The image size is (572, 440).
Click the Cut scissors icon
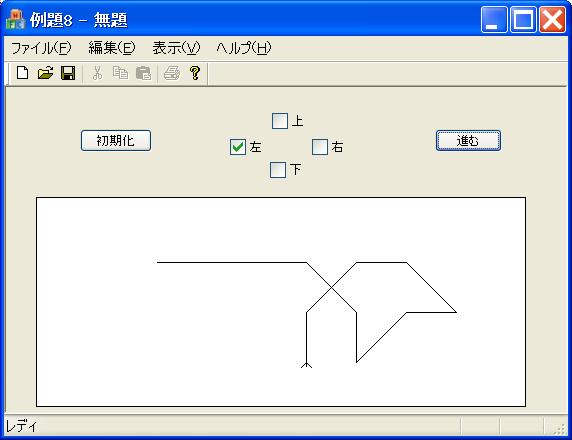[x=97, y=73]
